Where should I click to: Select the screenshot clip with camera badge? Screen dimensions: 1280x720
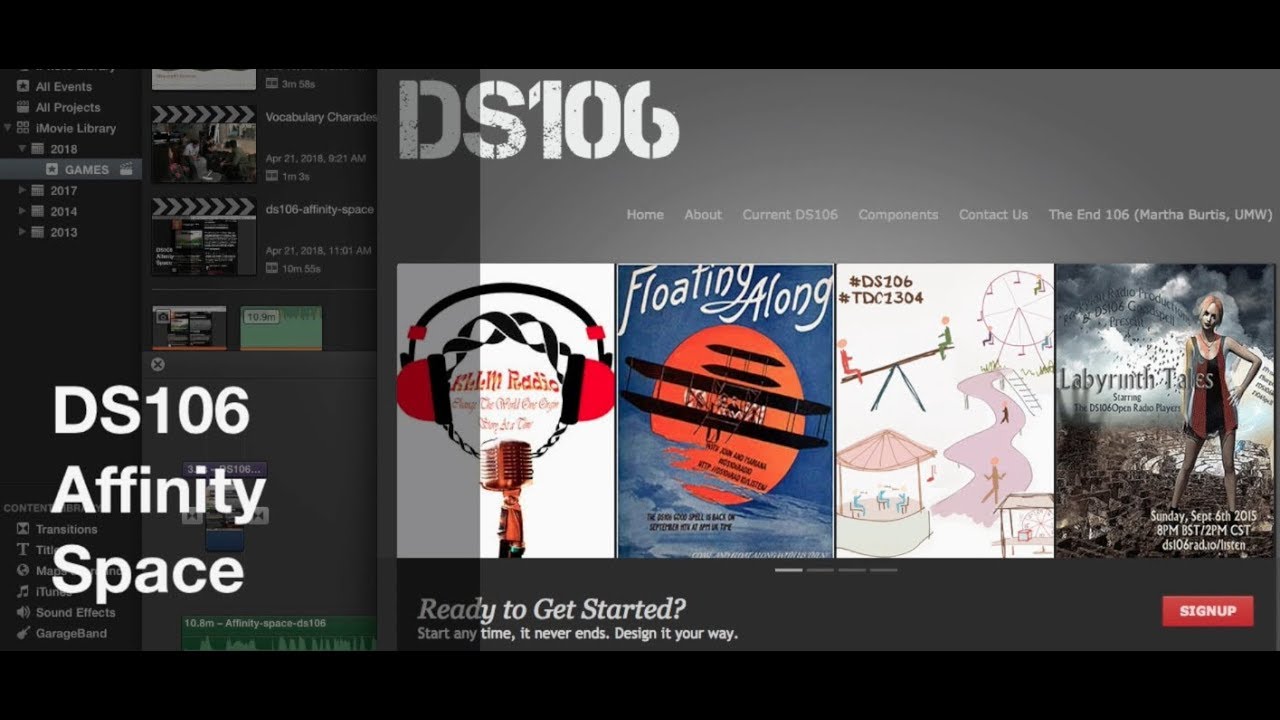pyautogui.click(x=189, y=328)
